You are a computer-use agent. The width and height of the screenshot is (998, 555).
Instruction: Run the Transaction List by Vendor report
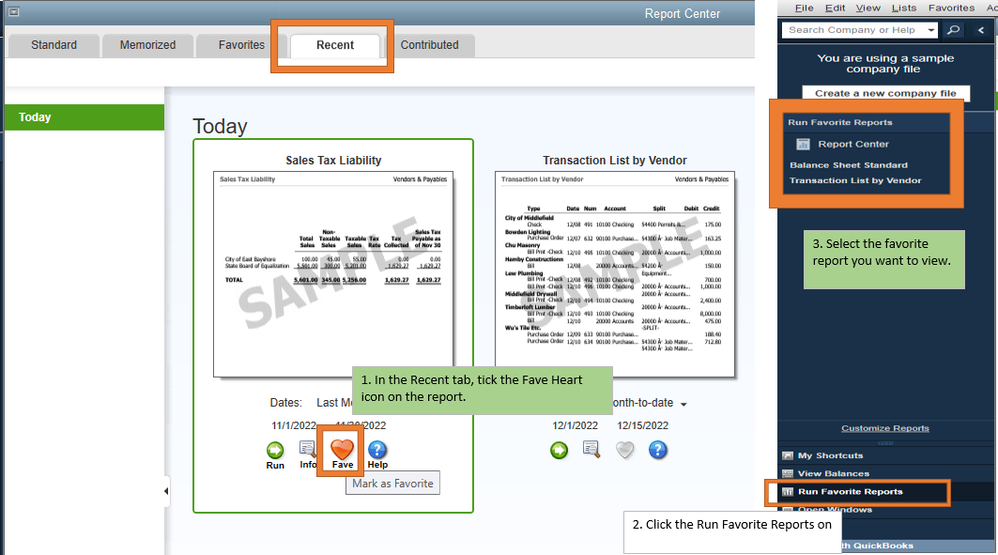point(559,451)
